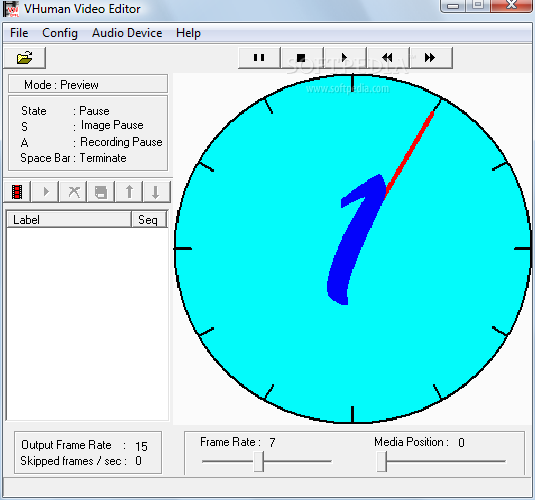Click inside the empty clip list
Viewport: 535px width, 500px height.
(87, 324)
